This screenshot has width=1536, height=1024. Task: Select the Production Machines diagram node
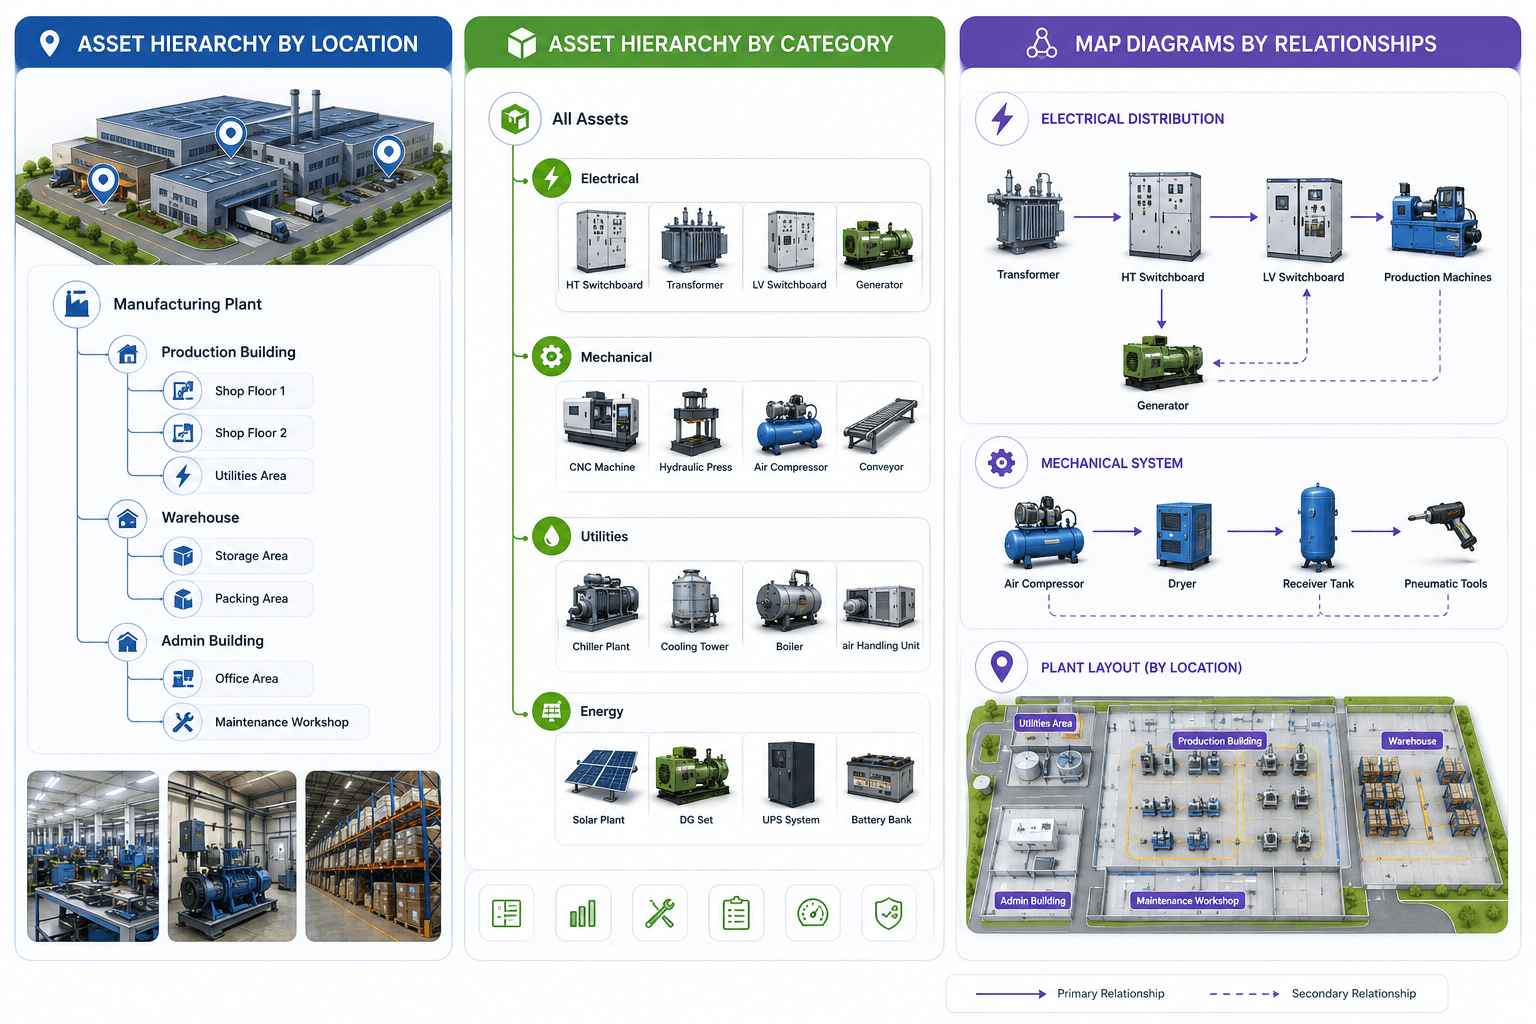(1437, 233)
